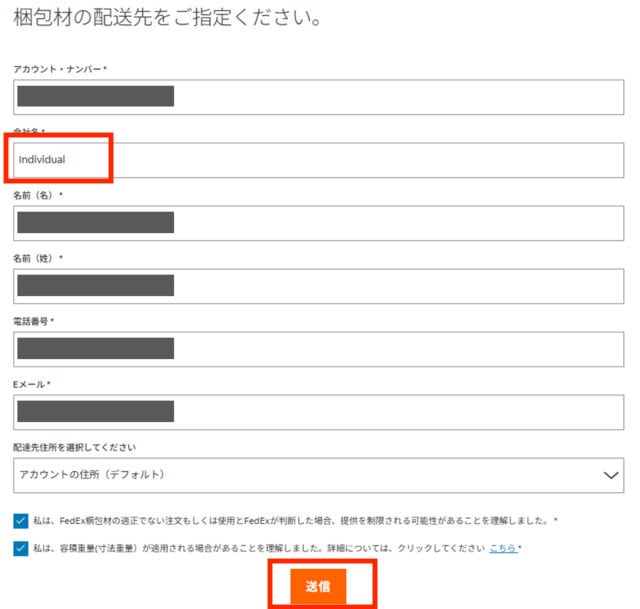Click the 梱包材の配送先をご指定ください heading
This screenshot has width=640, height=609.
tap(166, 17)
